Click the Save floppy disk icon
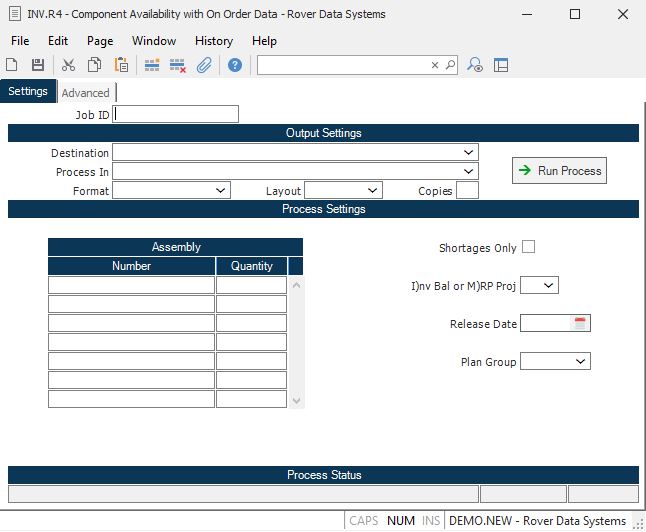 37,65
